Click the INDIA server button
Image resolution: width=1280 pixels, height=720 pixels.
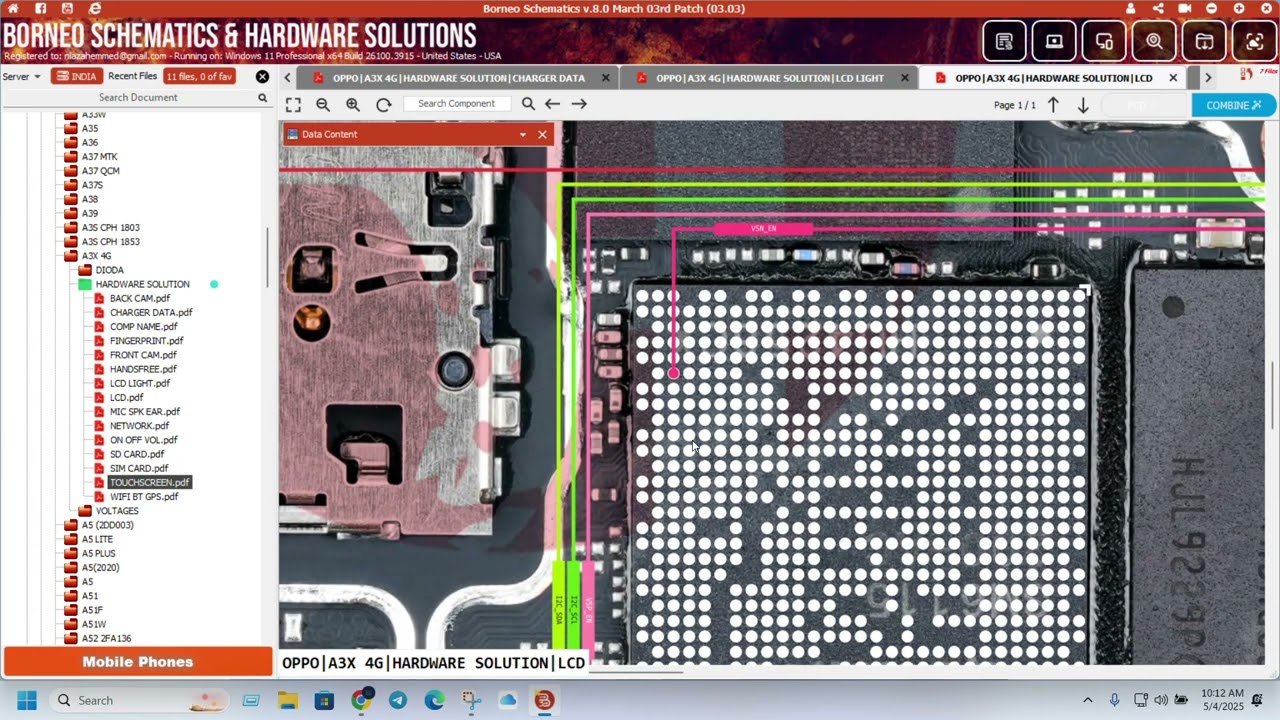point(76,77)
